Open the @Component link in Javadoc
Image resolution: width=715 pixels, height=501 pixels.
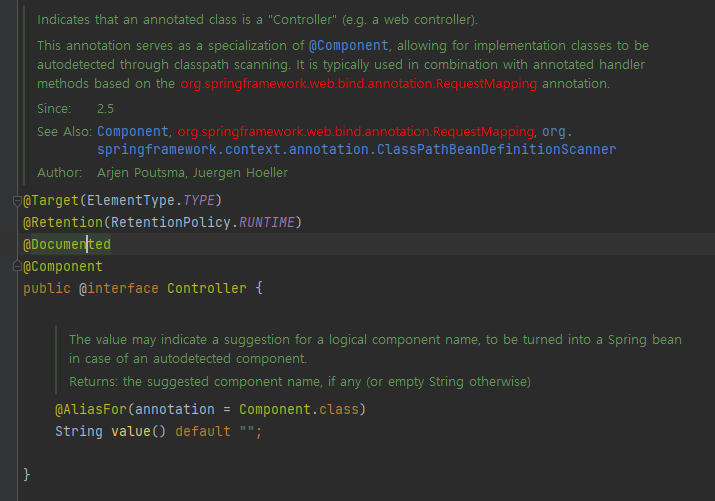pyautogui.click(x=348, y=46)
